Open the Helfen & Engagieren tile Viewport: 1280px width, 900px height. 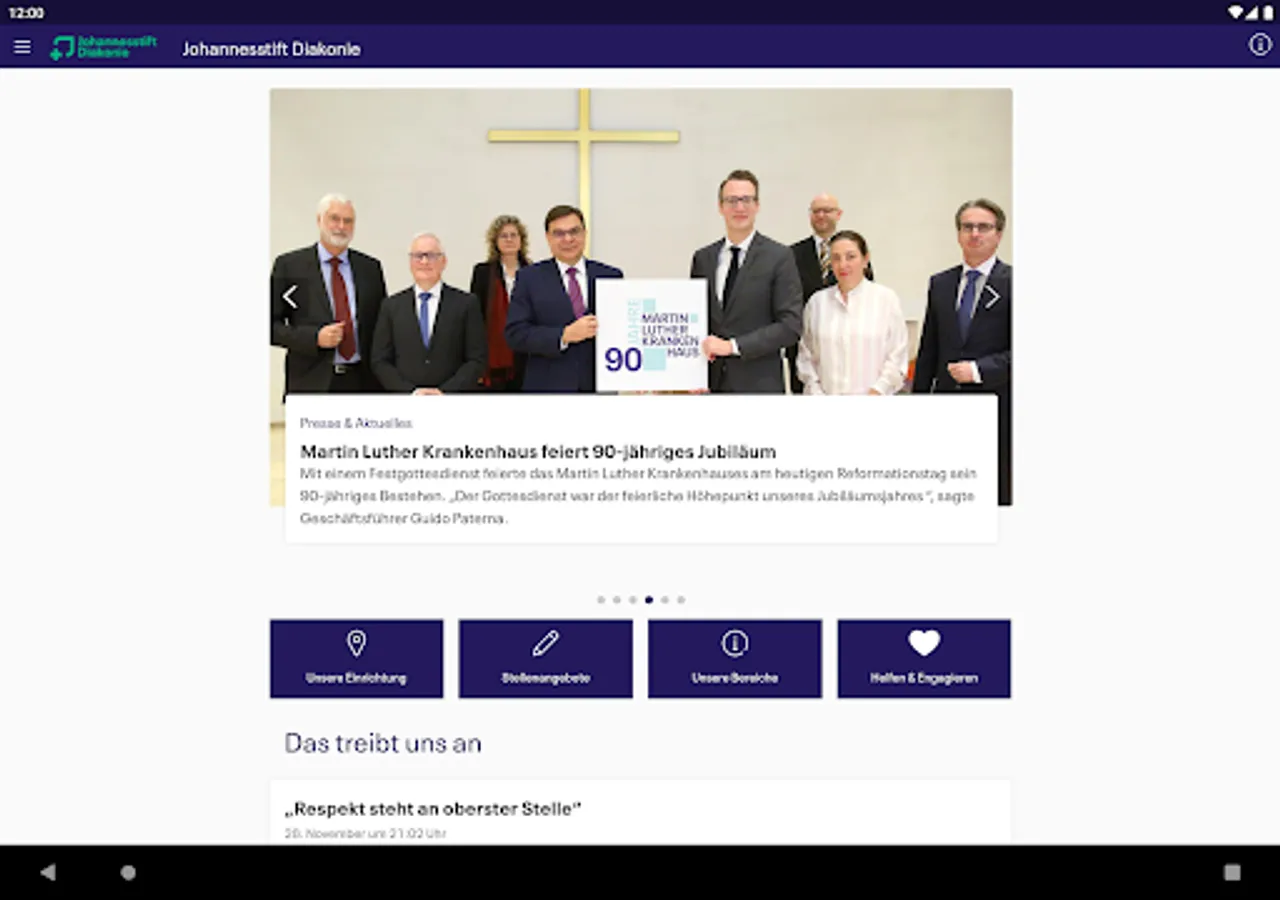(x=924, y=658)
